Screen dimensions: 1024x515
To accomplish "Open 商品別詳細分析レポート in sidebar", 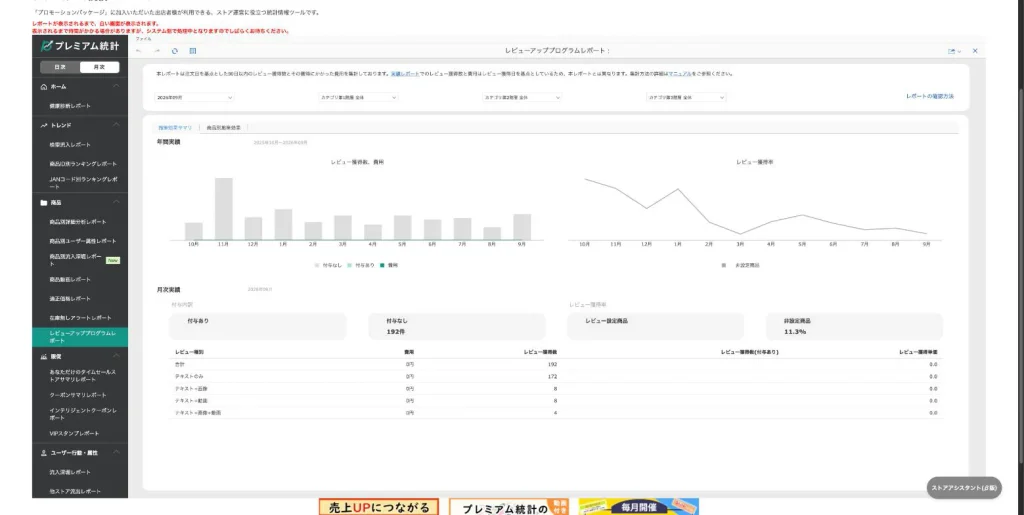I will click(78, 222).
